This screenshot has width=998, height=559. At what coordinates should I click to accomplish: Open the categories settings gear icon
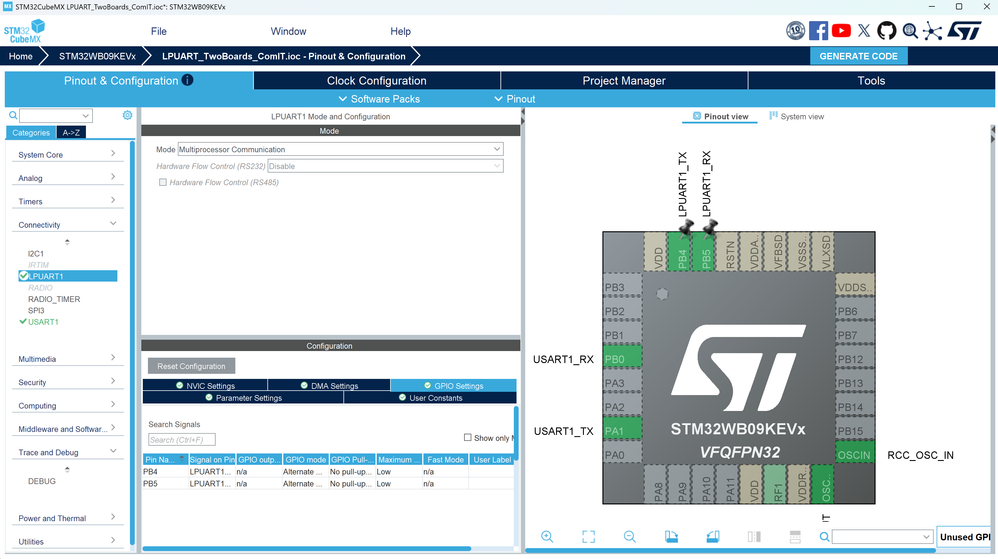[127, 115]
